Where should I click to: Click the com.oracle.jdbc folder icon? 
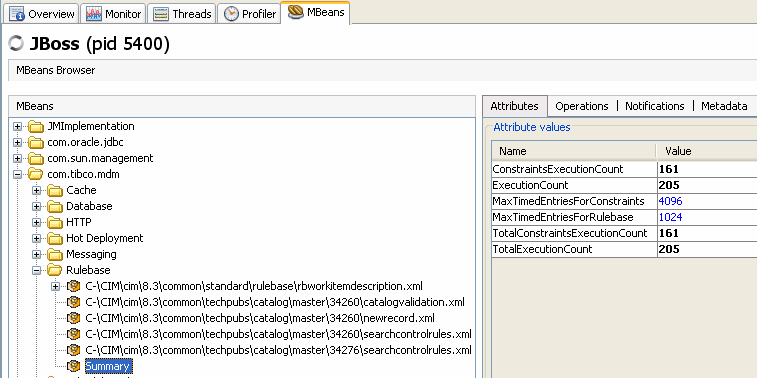click(36, 142)
